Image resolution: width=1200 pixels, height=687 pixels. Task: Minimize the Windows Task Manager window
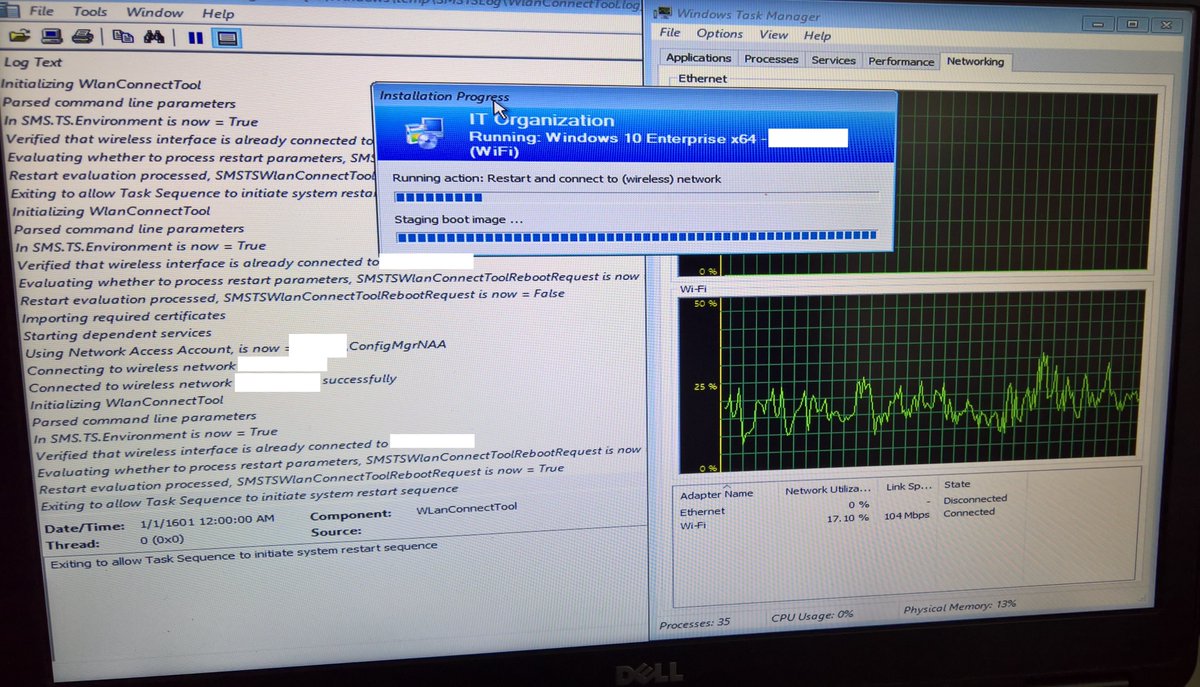1097,23
